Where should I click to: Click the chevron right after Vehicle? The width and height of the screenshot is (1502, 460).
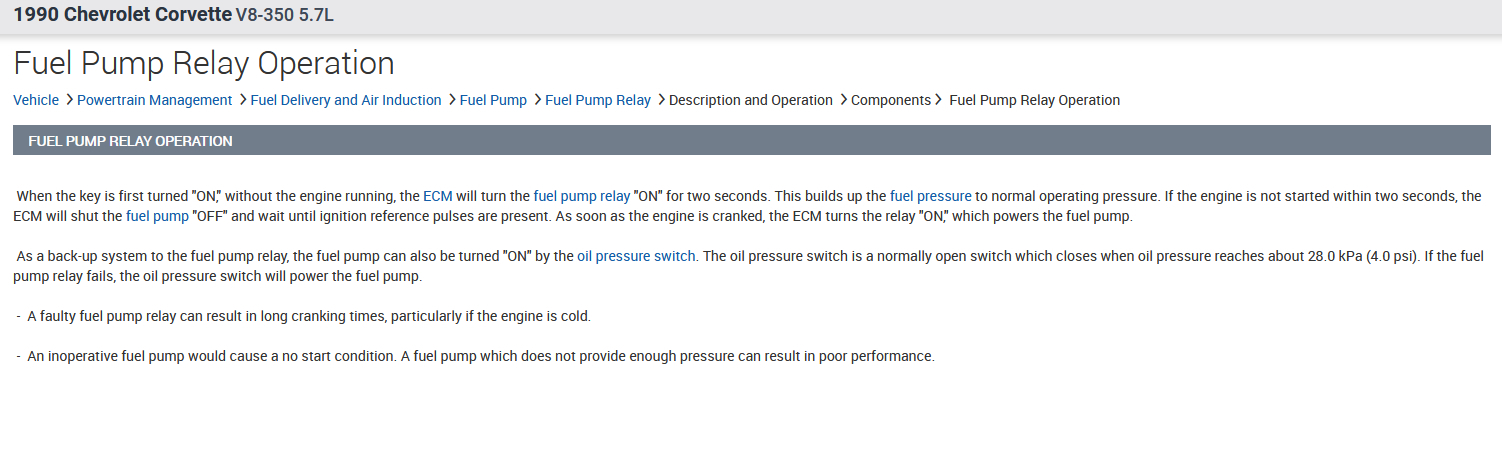pyautogui.click(x=69, y=100)
